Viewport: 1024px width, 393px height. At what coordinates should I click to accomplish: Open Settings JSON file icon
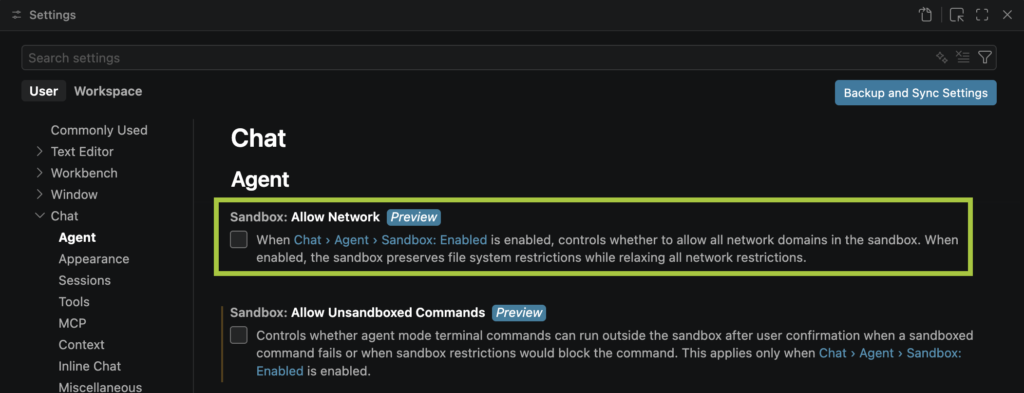(925, 15)
